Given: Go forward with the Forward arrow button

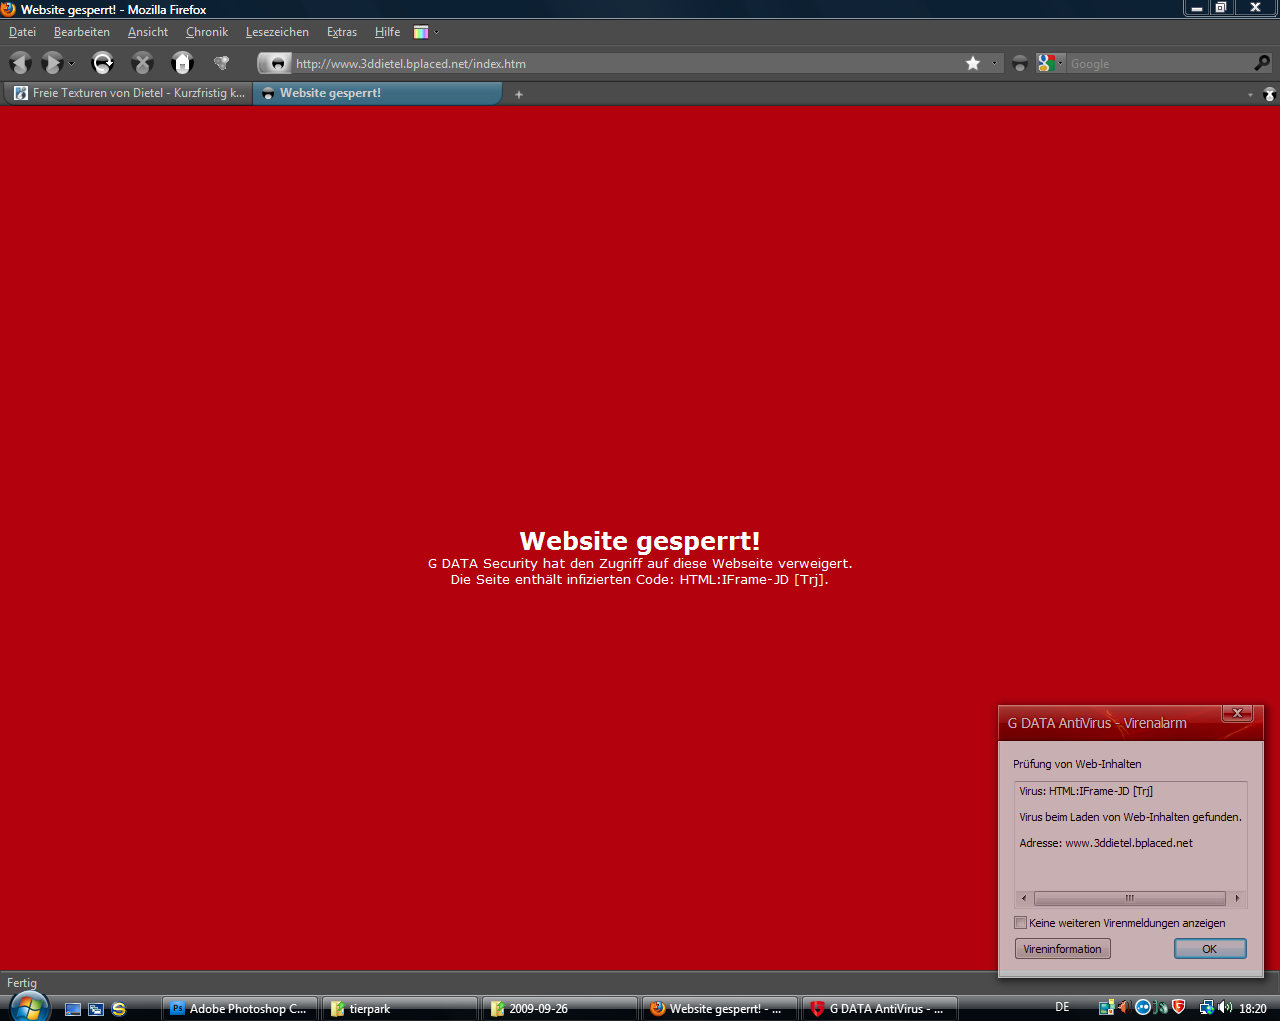Looking at the screenshot, I should coord(52,63).
